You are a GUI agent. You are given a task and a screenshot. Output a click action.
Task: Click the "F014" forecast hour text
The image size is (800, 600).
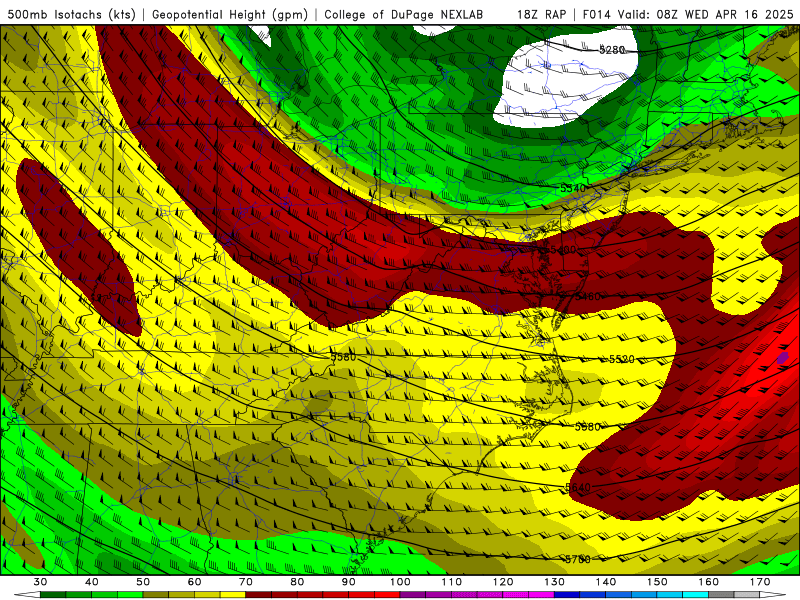(597, 15)
